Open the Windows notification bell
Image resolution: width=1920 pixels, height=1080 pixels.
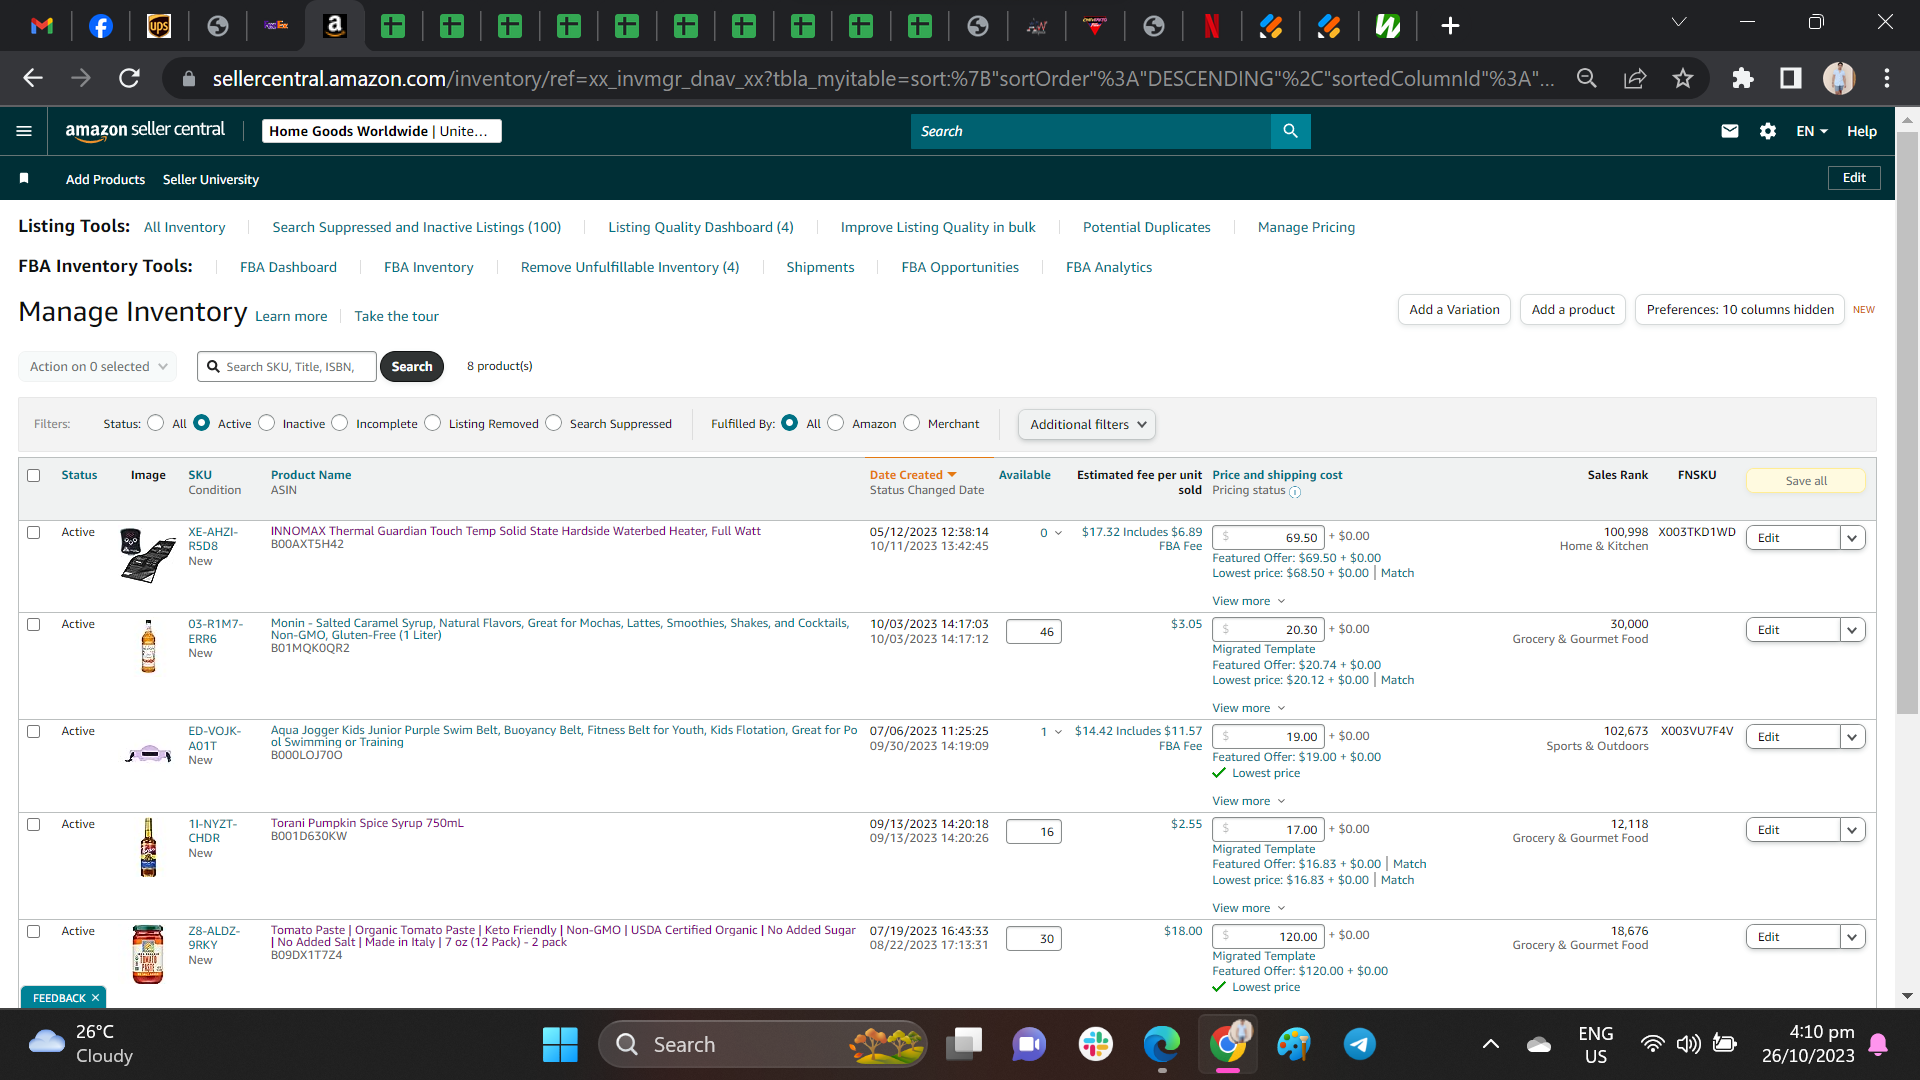[x=1878, y=1044]
